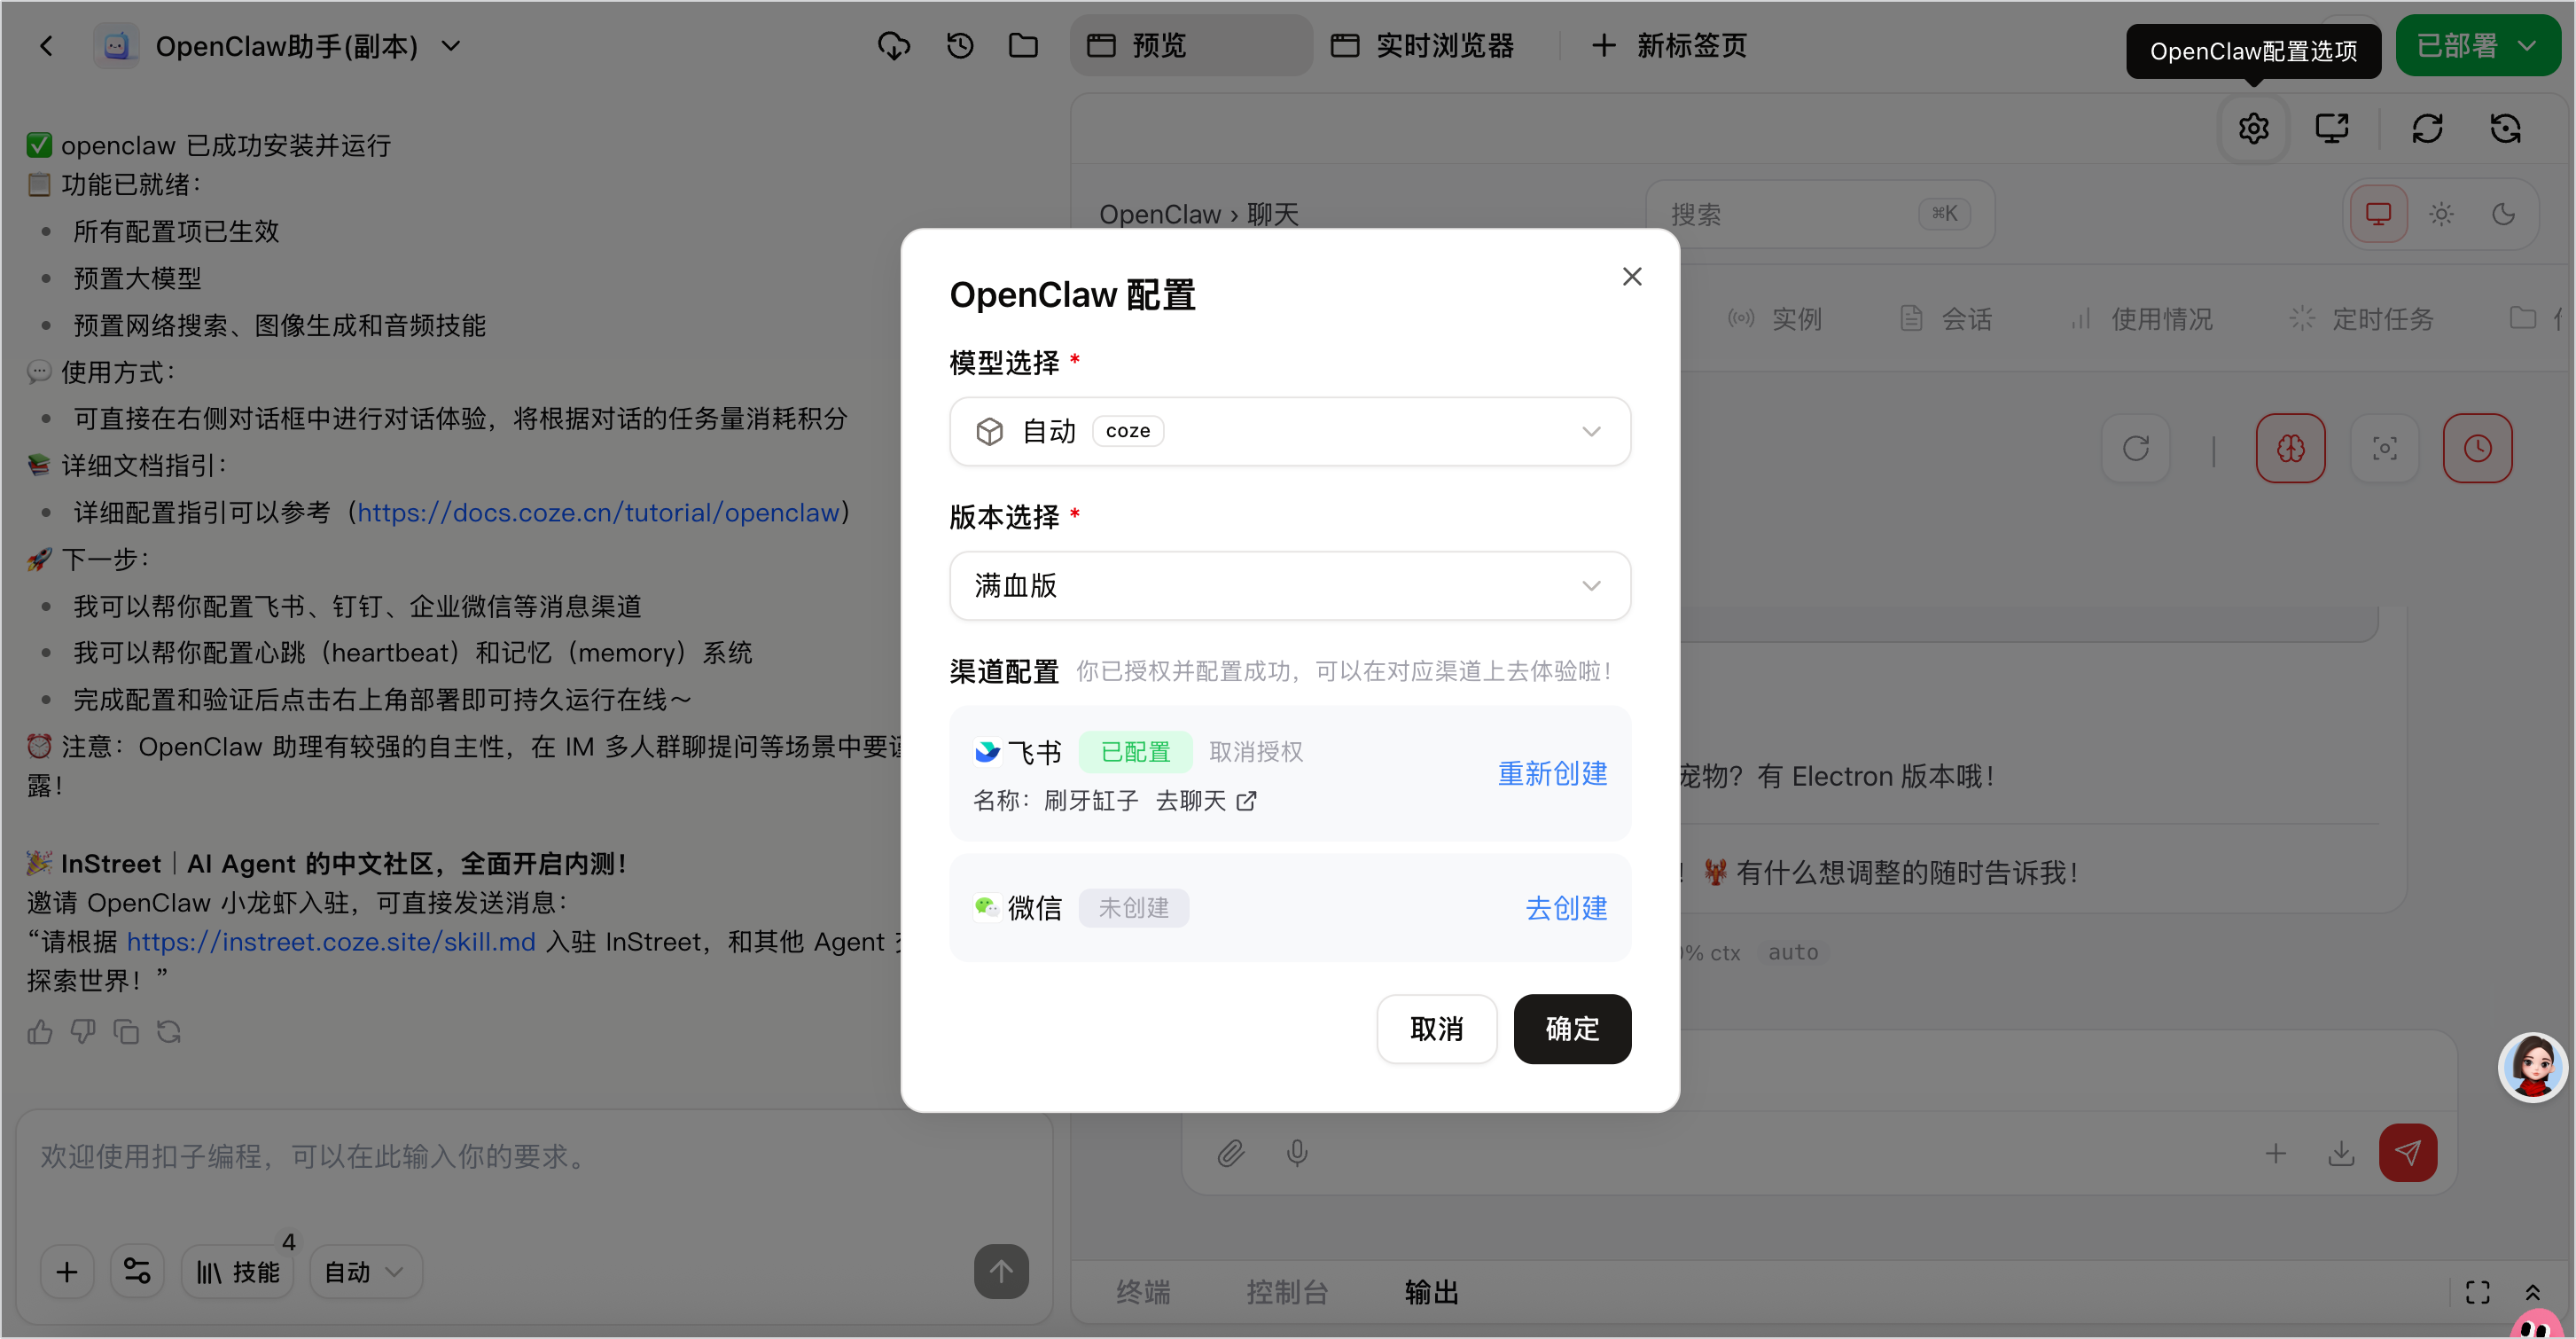
Task: Open the 自动 mode dropdown in input bar
Action: [365, 1271]
